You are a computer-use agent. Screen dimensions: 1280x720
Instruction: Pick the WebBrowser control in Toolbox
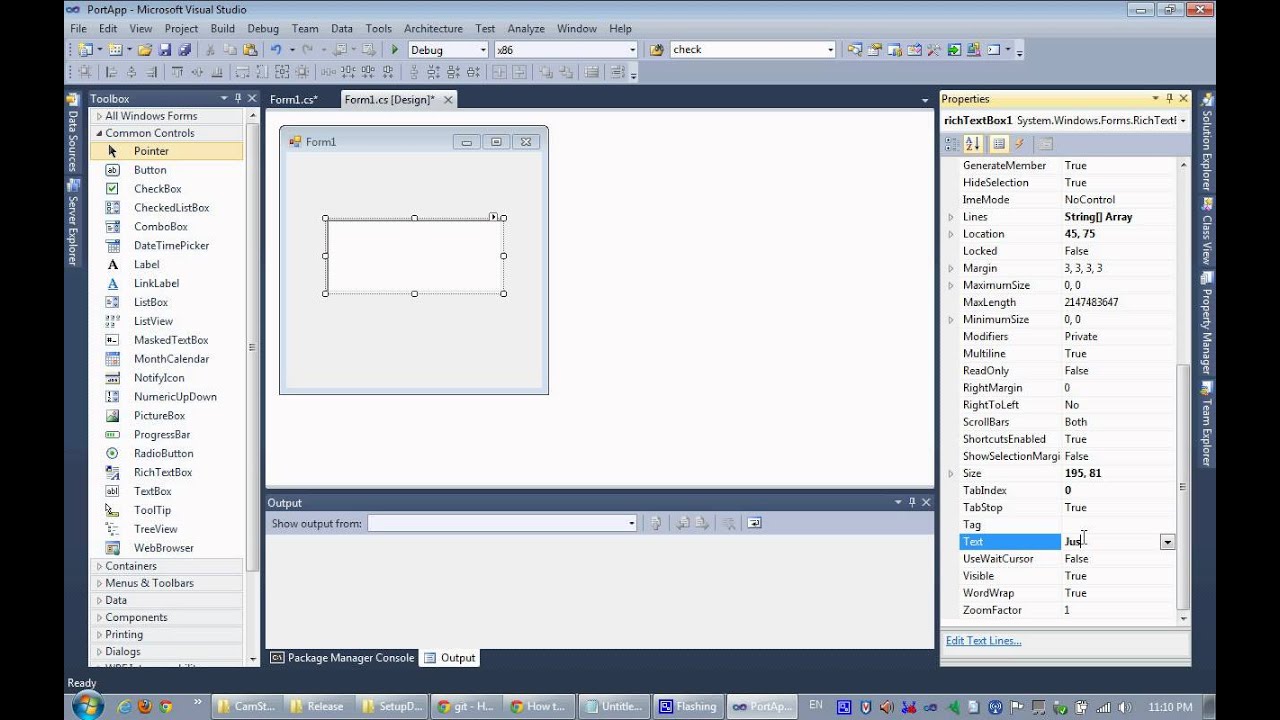(166, 548)
